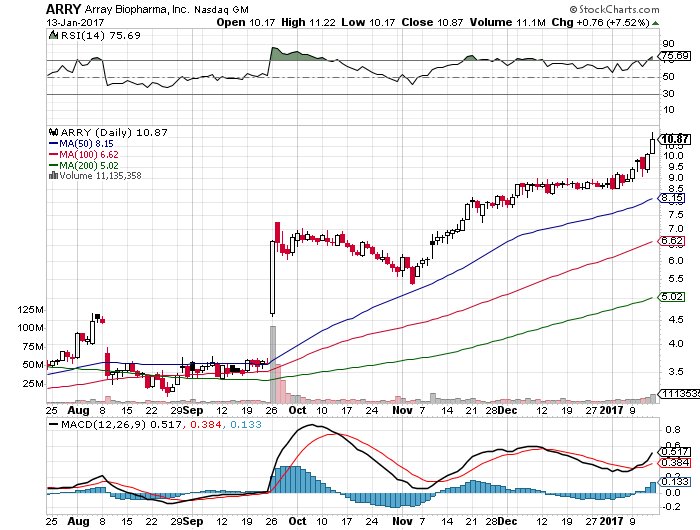Viewport: 700px width, 530px height.
Task: Click the long white Sep 26 gap-up candlestick
Action: pos(273,278)
